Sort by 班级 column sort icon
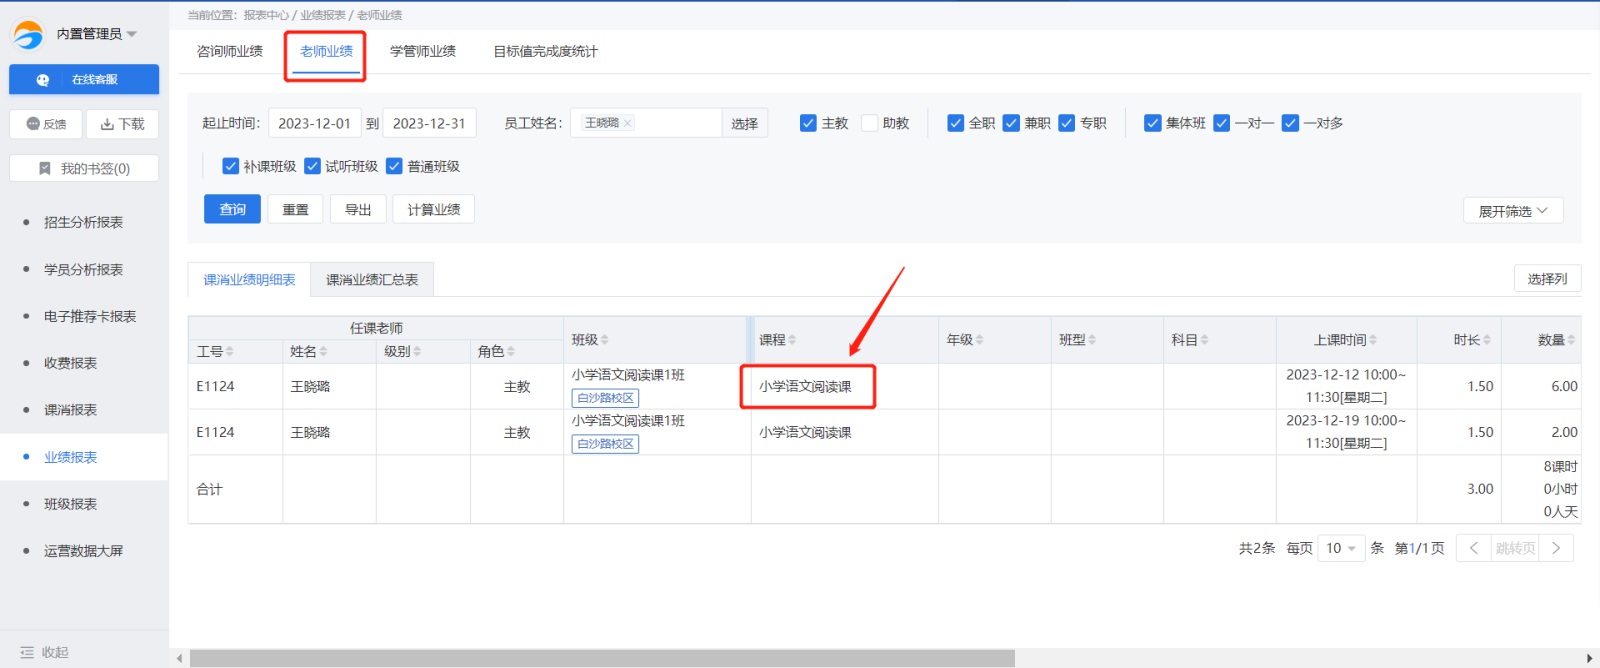1600x668 pixels. point(604,340)
